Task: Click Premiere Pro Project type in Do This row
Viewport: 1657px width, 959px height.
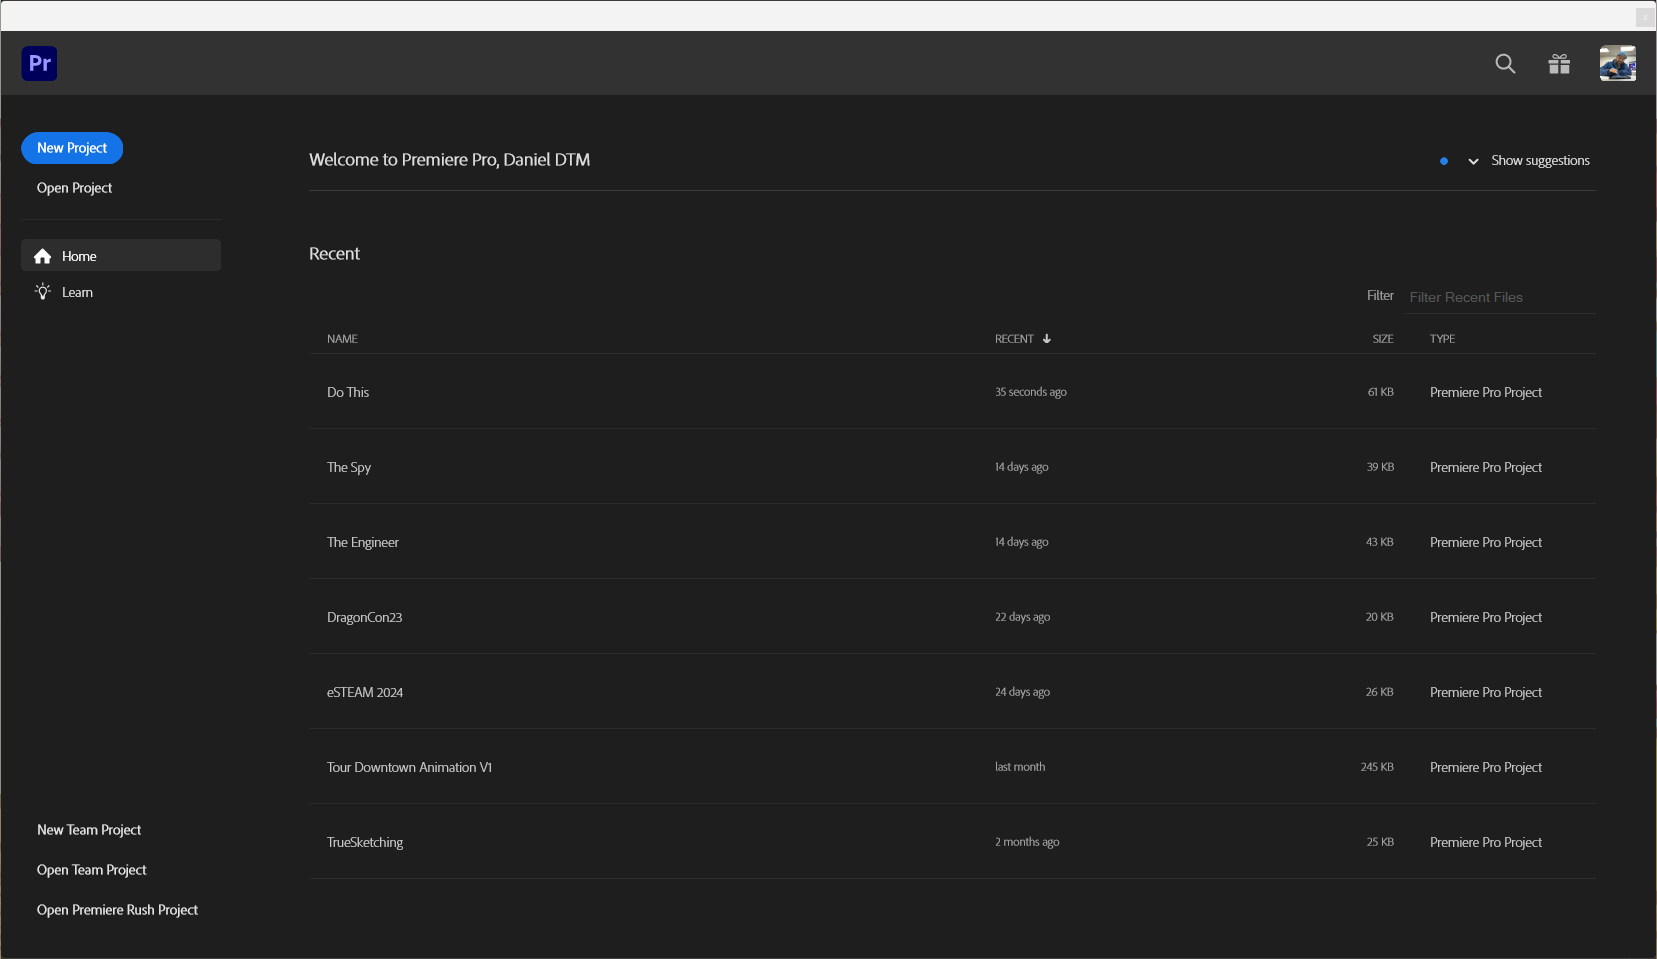Action: click(x=1486, y=392)
